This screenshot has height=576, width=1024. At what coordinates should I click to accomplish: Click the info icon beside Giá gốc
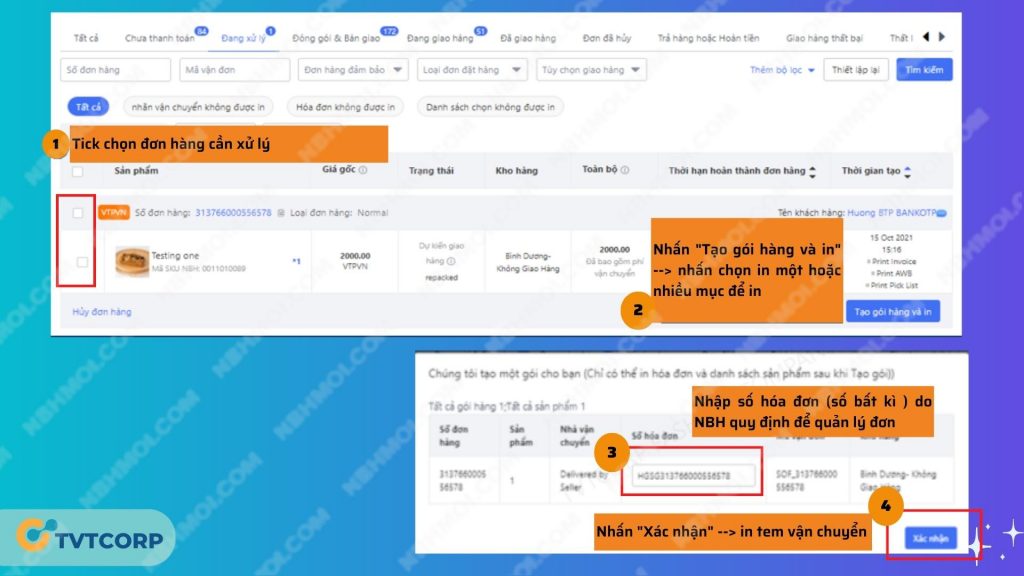coord(363,171)
